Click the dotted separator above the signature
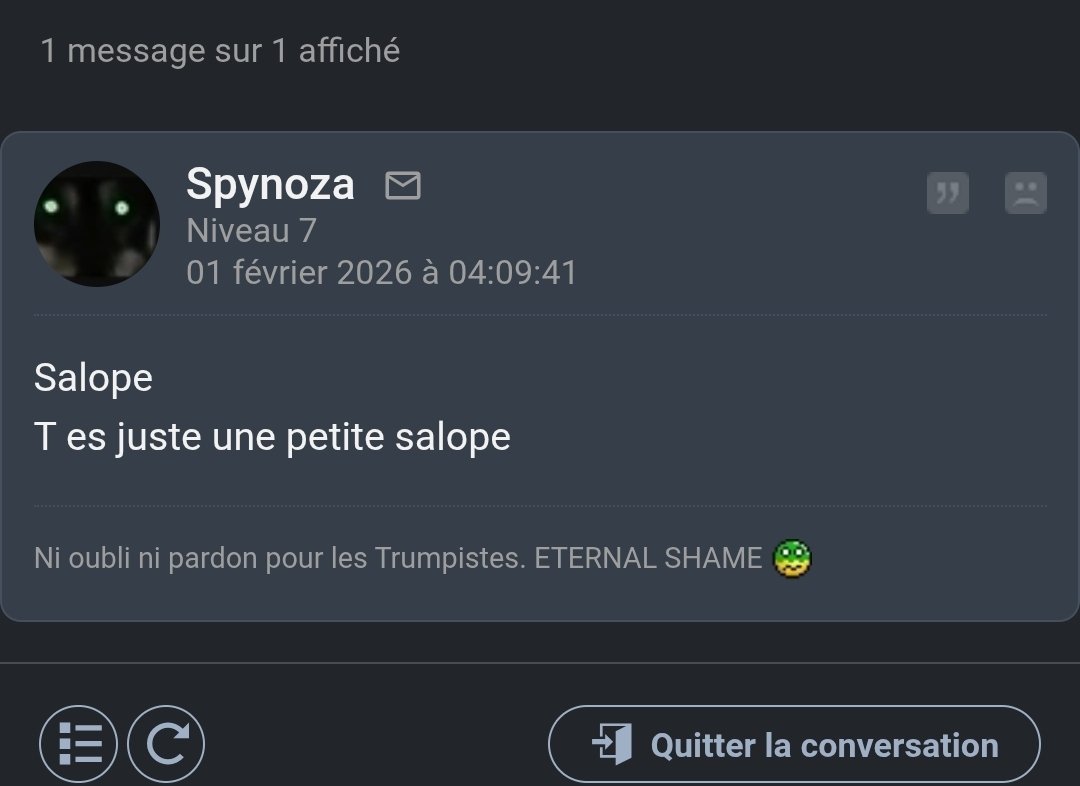1080x786 pixels. pos(540,506)
